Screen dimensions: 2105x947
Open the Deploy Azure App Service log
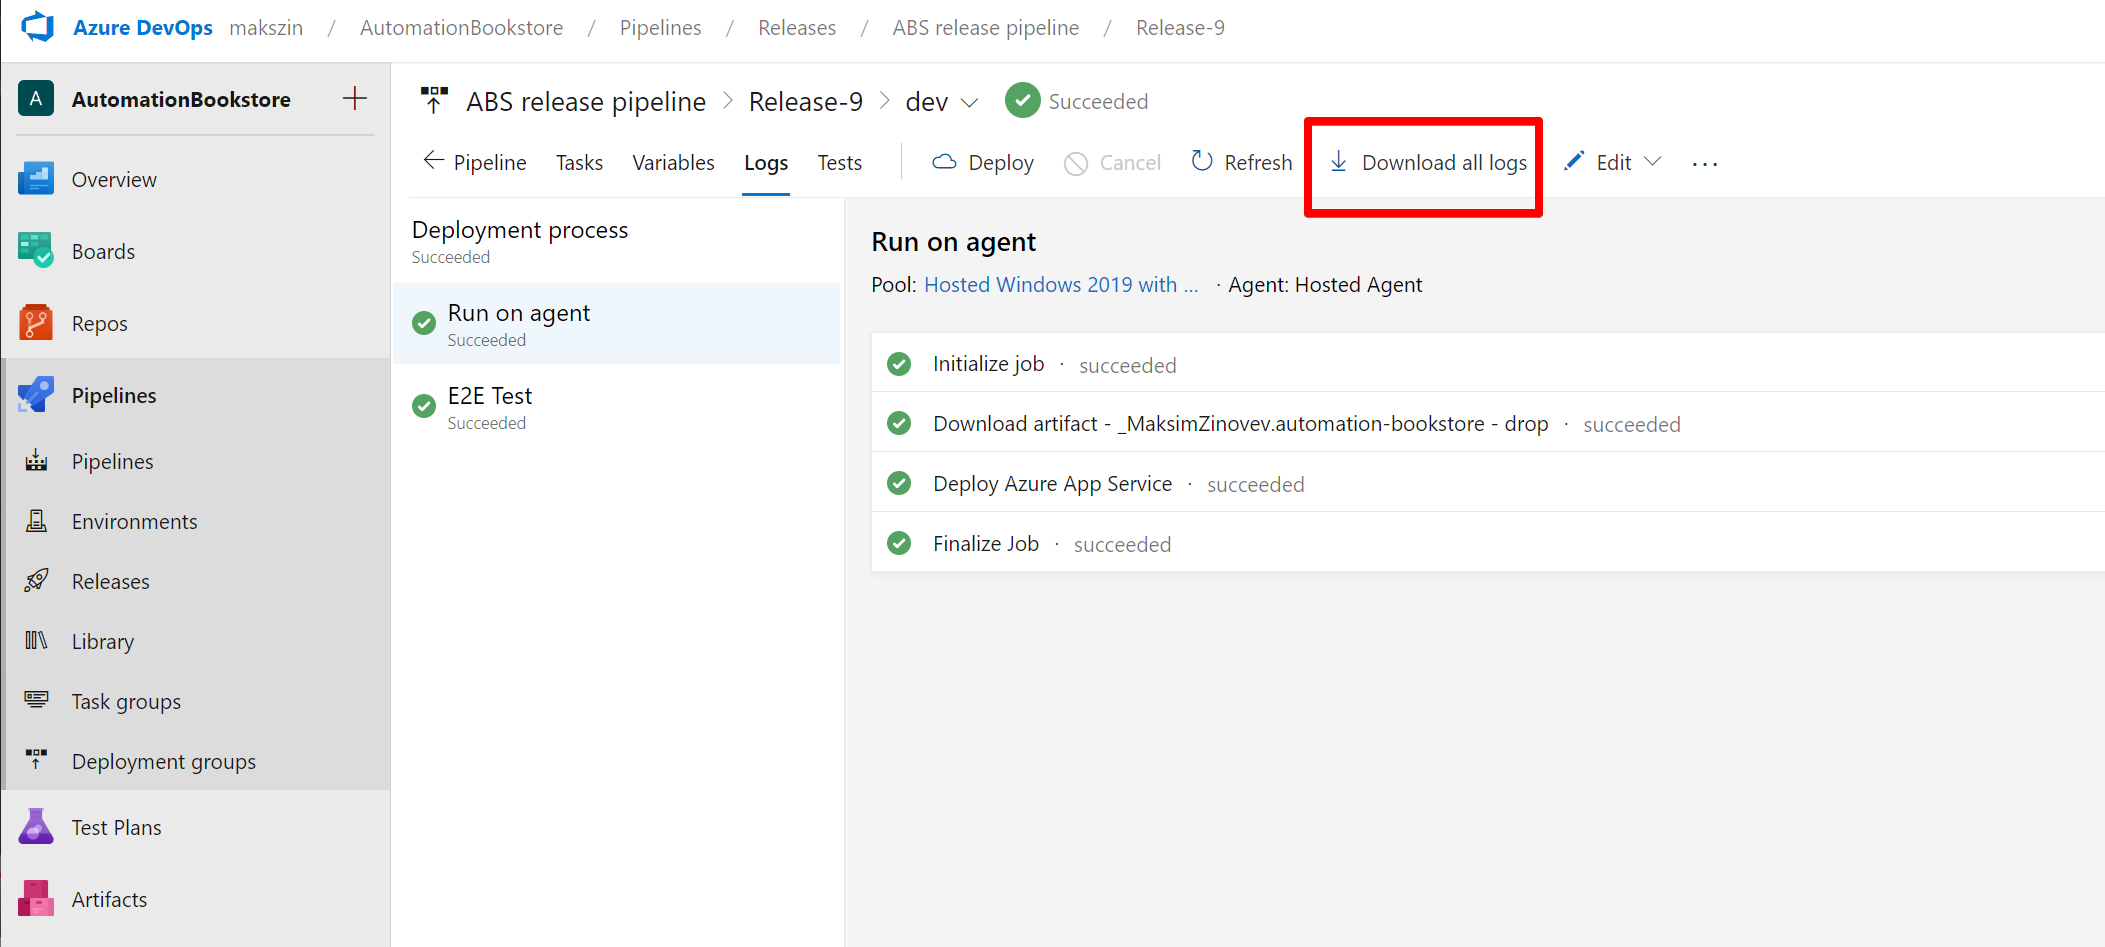click(1052, 484)
